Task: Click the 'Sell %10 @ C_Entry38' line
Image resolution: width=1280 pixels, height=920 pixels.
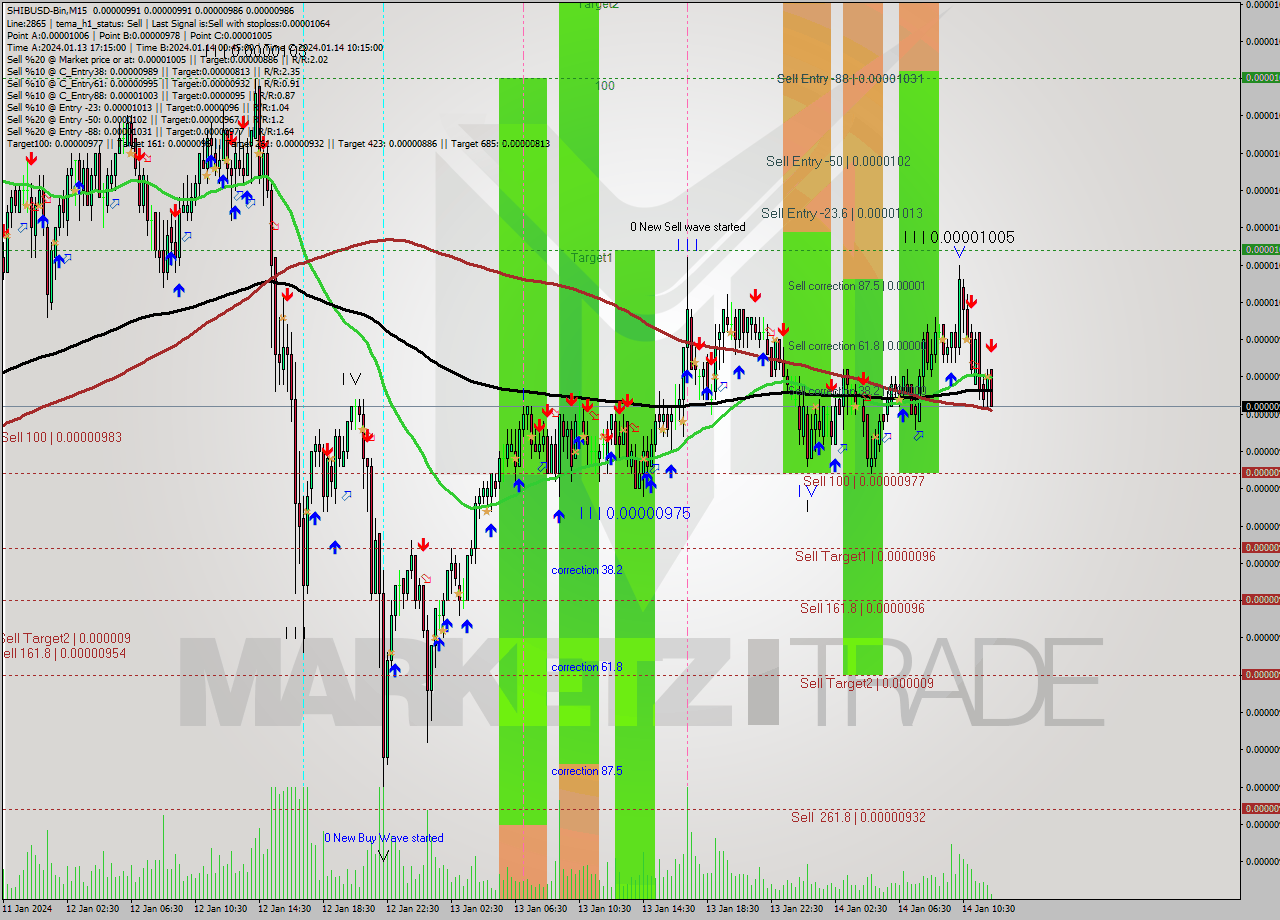Action: (x=153, y=71)
